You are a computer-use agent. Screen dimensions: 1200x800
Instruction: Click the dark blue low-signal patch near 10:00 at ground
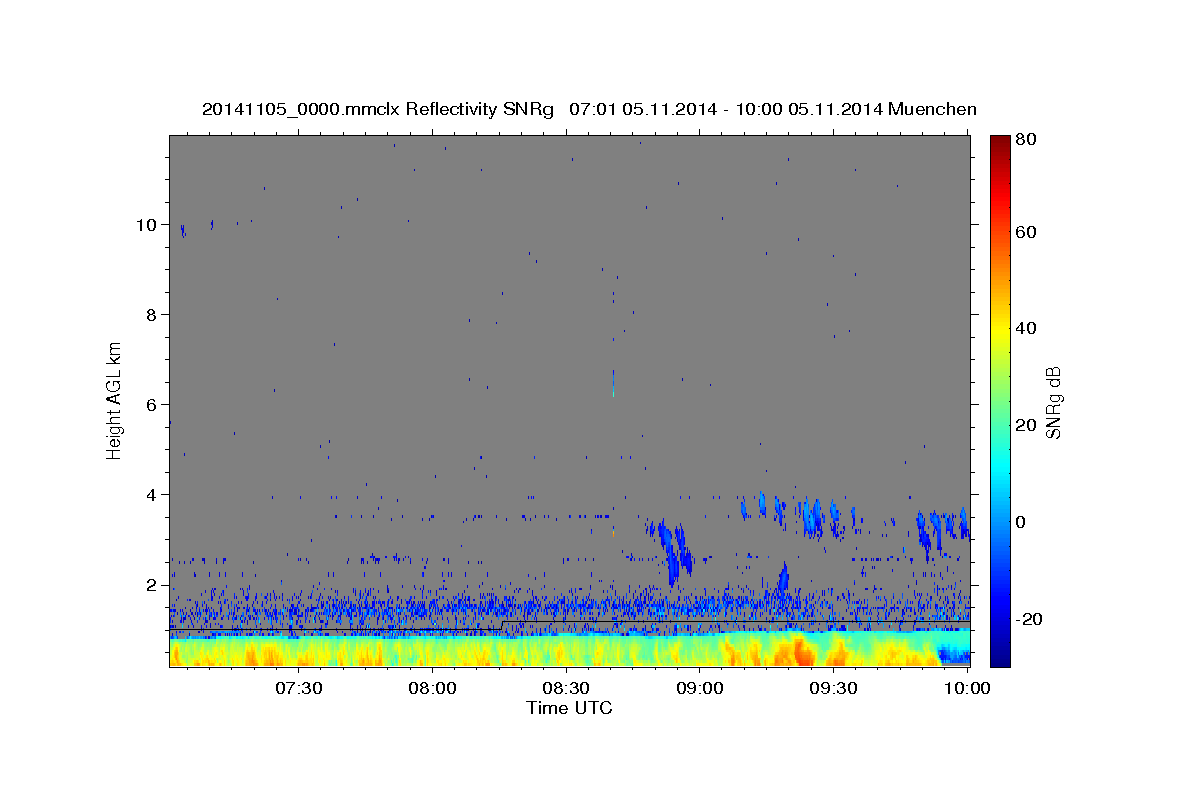tap(954, 656)
